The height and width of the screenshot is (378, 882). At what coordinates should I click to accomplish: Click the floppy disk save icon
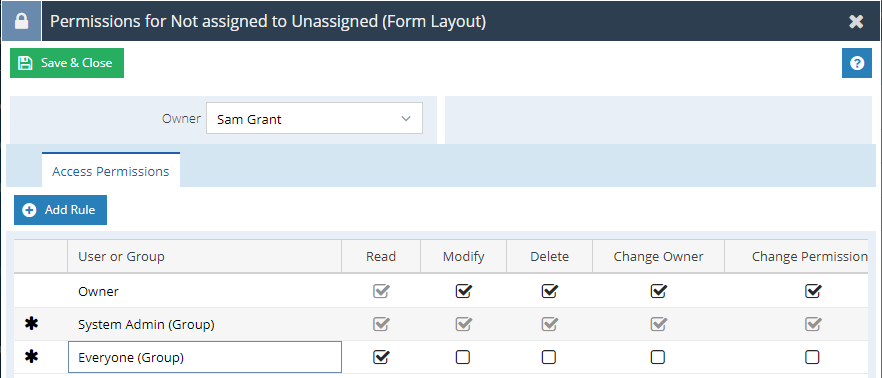[25, 63]
